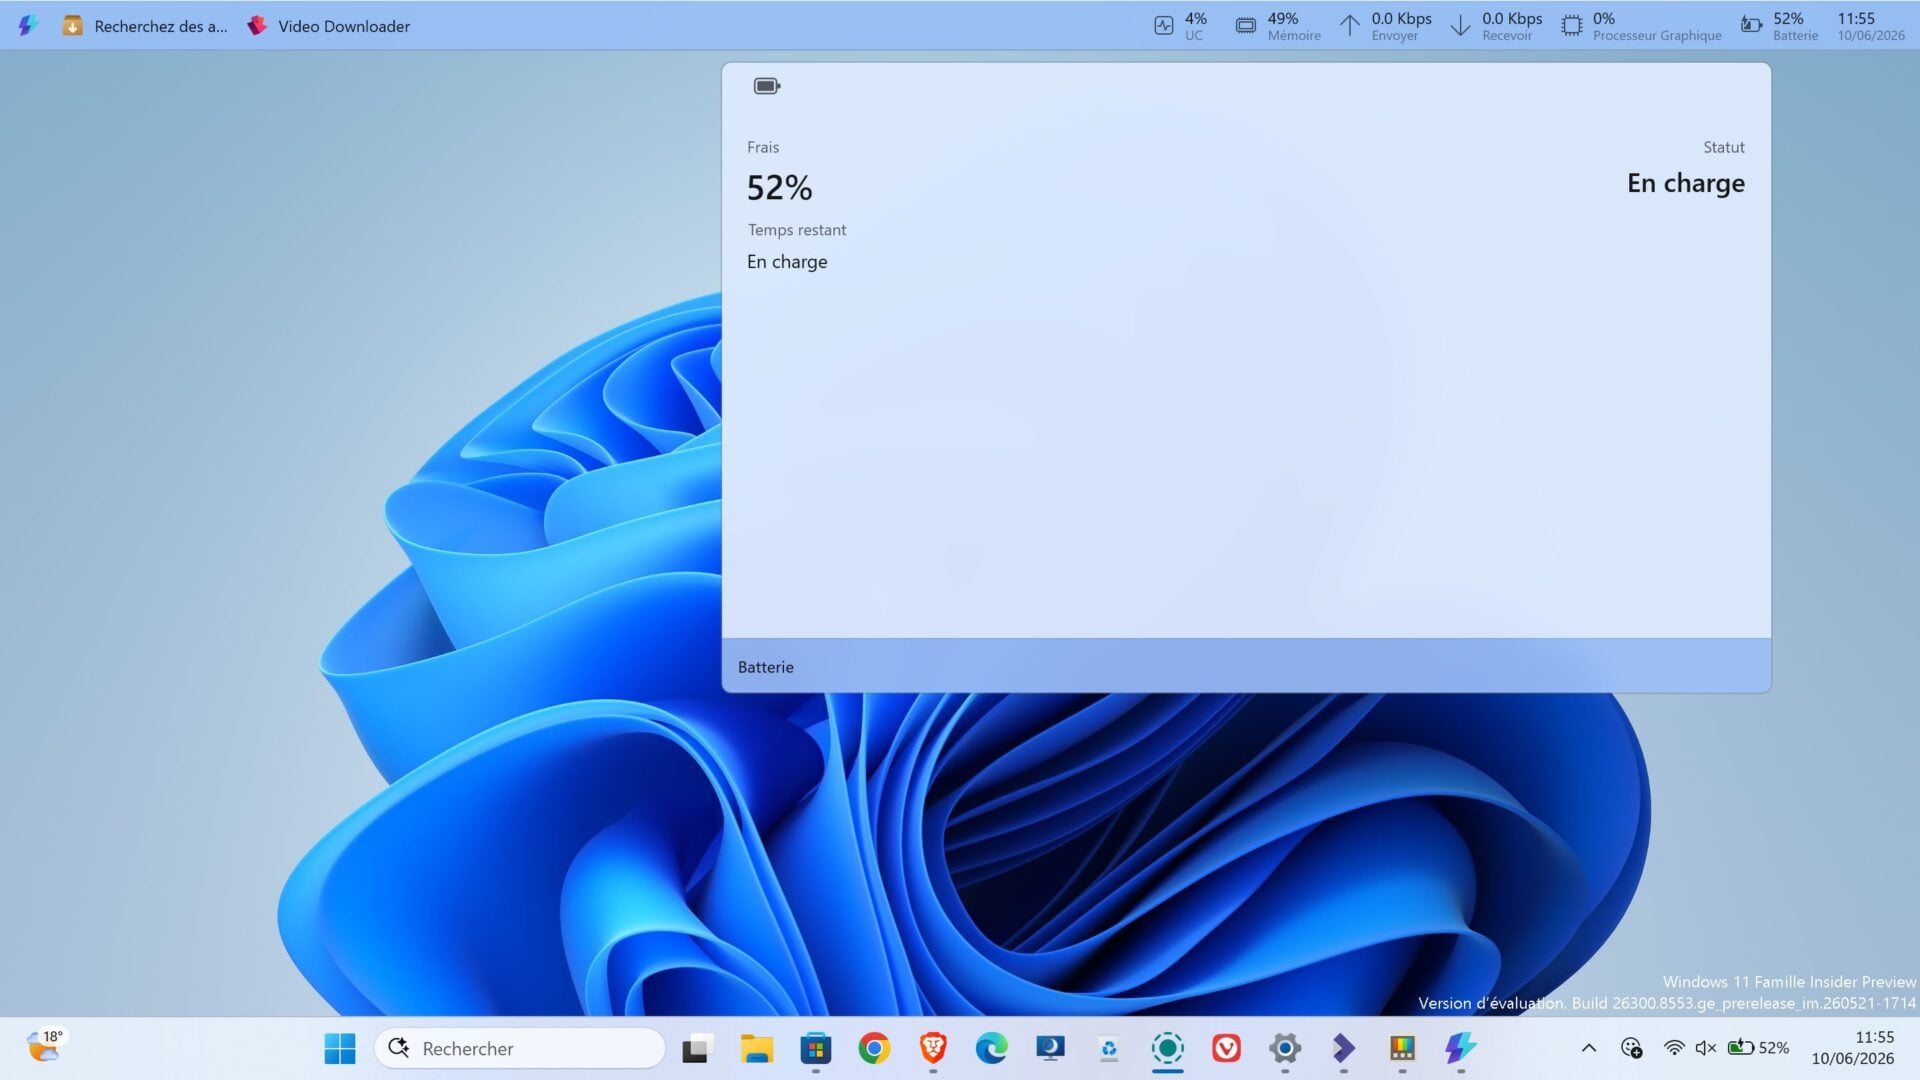Viewport: 1920px width, 1080px height.
Task: Click the colorful bars app taskbar icon
Action: [1402, 1048]
